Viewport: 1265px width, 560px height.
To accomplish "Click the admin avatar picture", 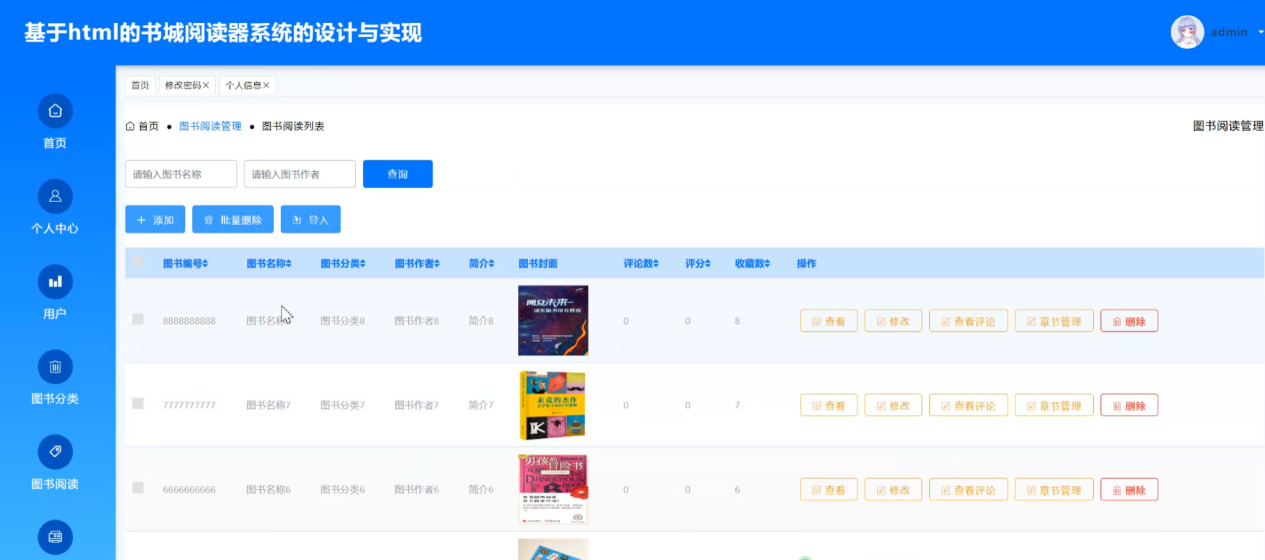I will point(1187,32).
